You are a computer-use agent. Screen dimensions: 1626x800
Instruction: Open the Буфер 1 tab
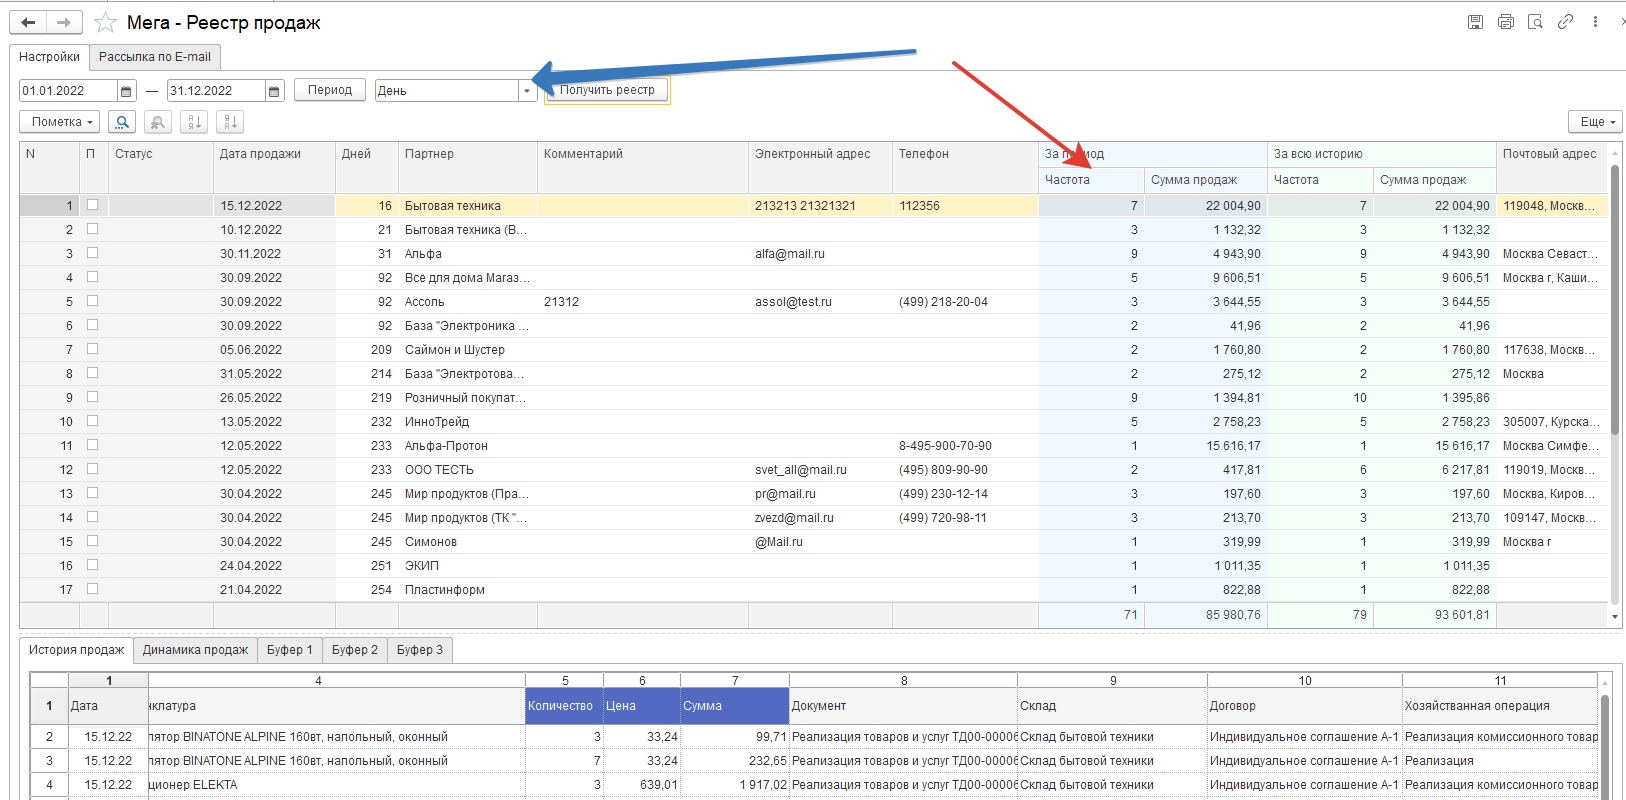(x=290, y=650)
